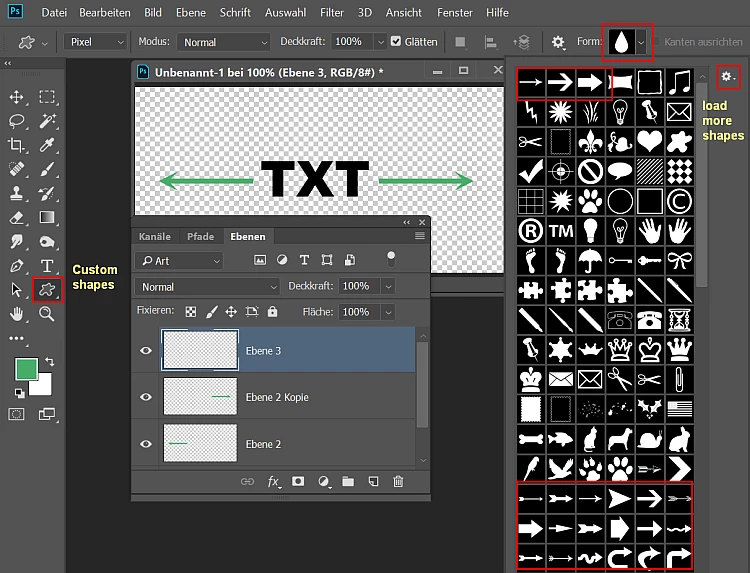
Task: Select the Custom Shape tool in toolbar
Action: click(x=47, y=289)
